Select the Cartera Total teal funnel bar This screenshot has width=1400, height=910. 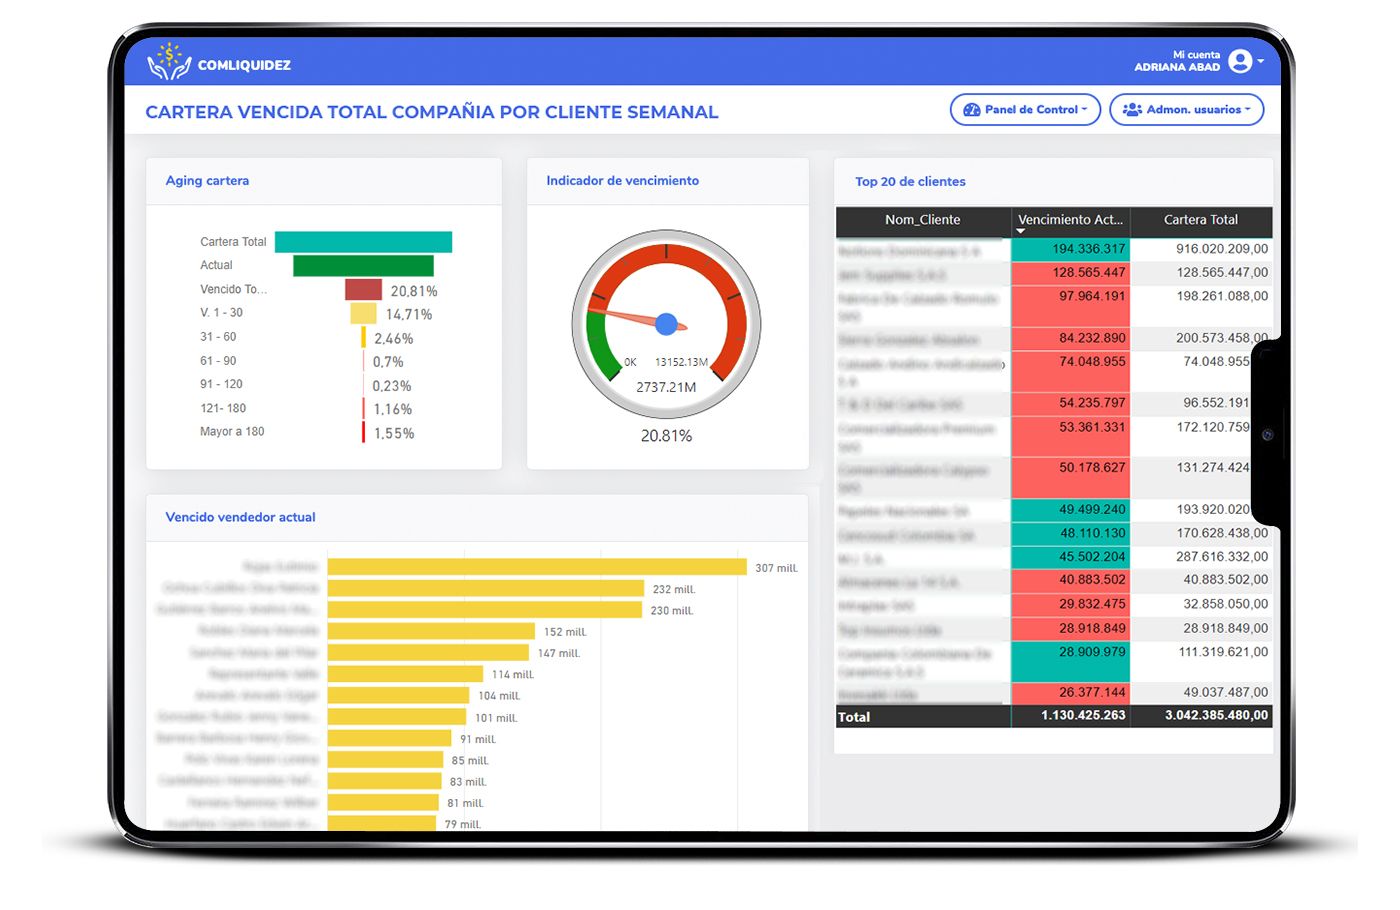click(363, 242)
